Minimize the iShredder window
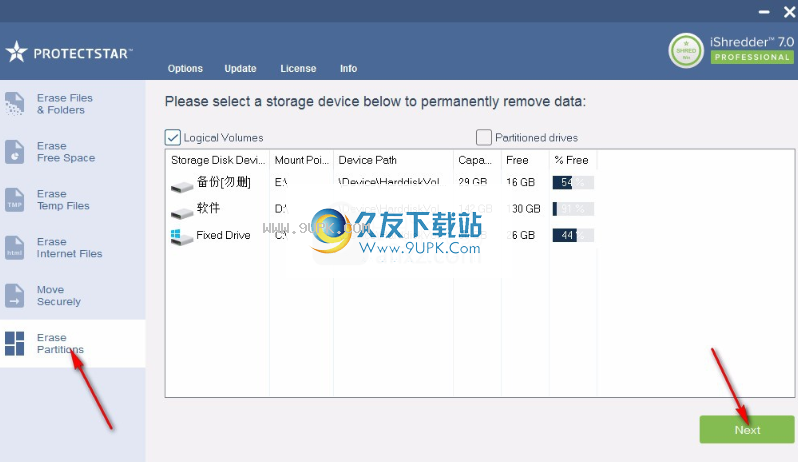Viewport: 798px width, 462px height. coord(764,12)
